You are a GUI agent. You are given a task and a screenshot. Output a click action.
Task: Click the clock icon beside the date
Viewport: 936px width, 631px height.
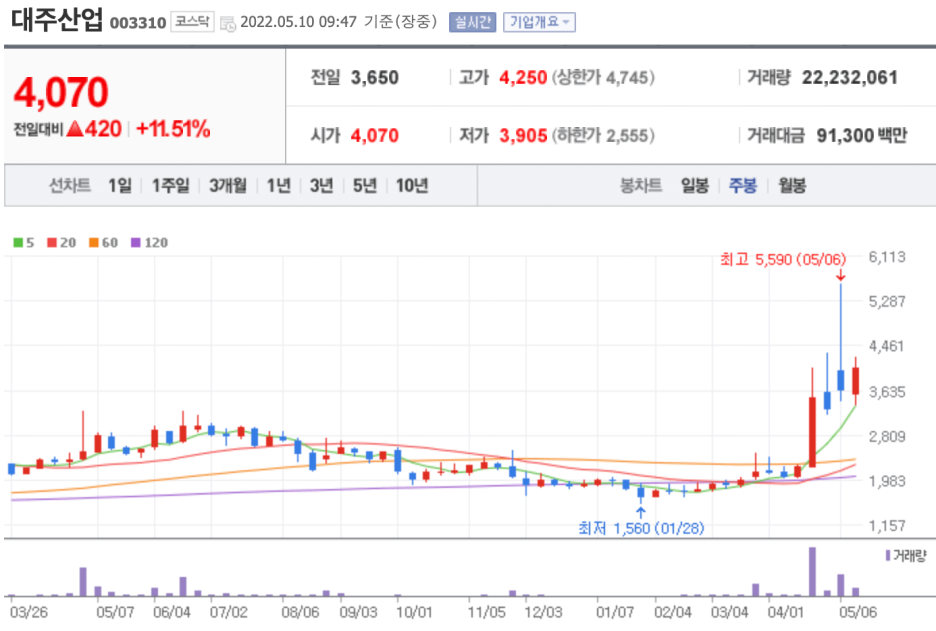[227, 24]
